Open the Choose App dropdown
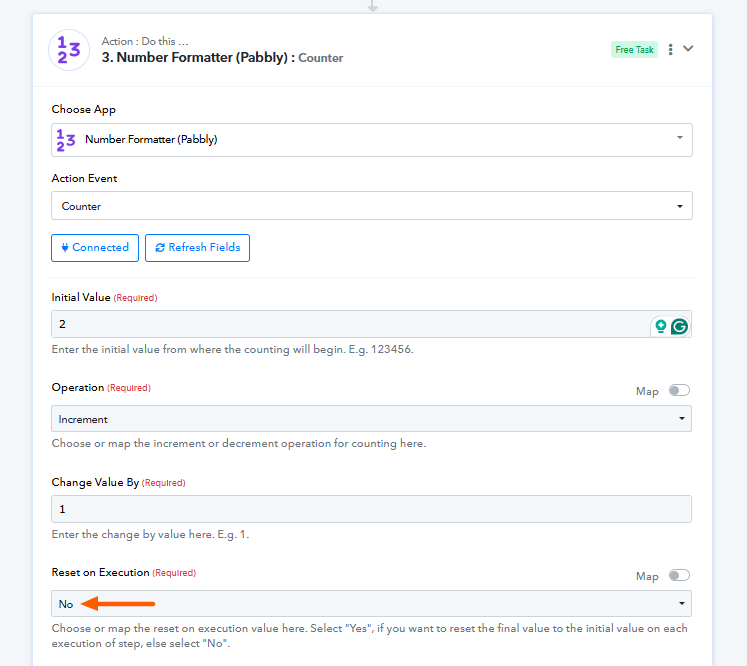Screen dimensions: 747x666 (x=372, y=140)
